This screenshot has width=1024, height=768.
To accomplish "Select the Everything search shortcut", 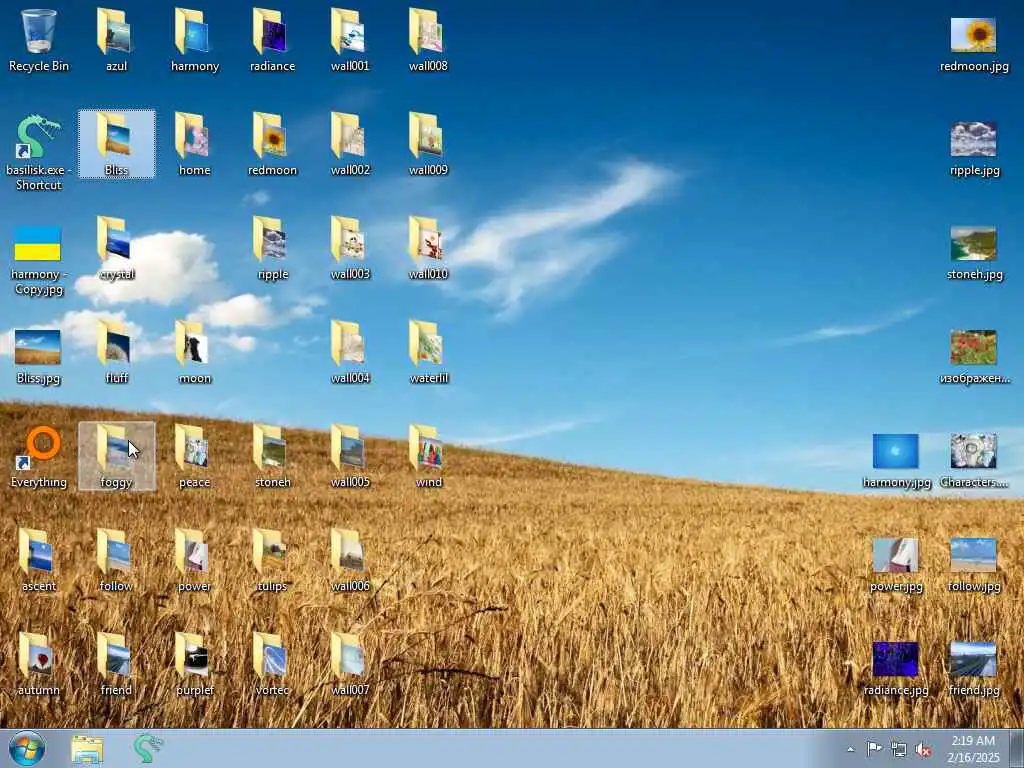I will pos(39,456).
